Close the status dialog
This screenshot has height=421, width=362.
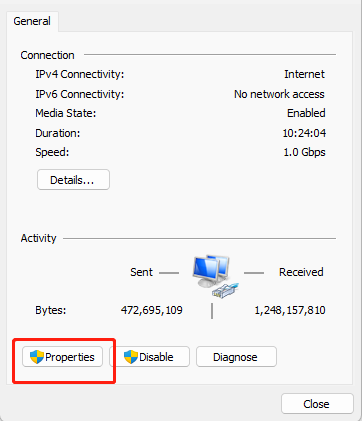pyautogui.click(x=317, y=404)
